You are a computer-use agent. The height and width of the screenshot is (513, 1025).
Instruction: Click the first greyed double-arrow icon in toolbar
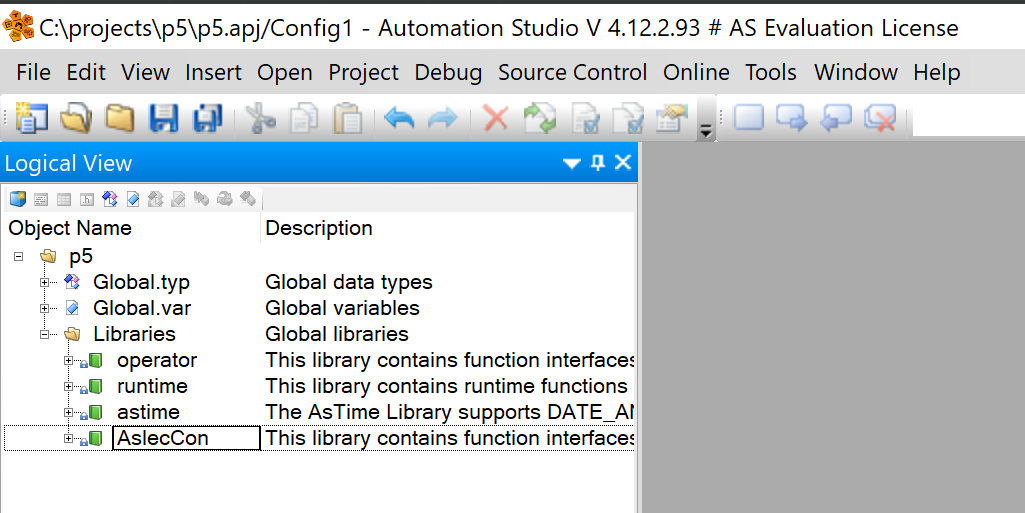201,199
